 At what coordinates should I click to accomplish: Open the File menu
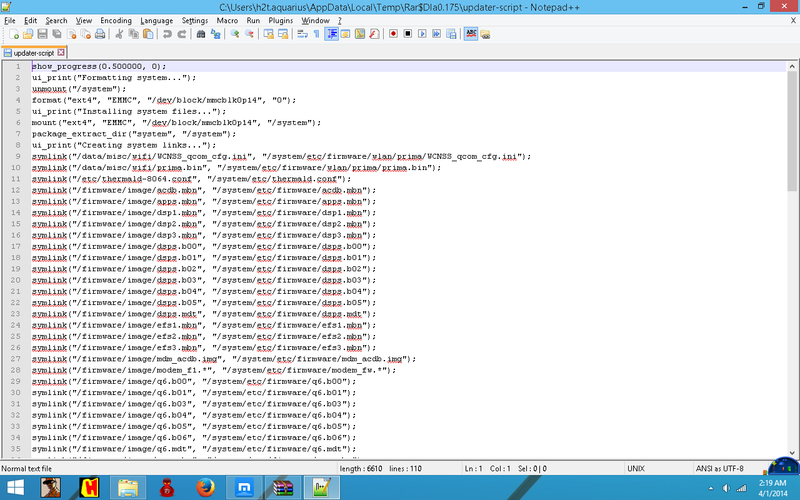click(x=10, y=20)
